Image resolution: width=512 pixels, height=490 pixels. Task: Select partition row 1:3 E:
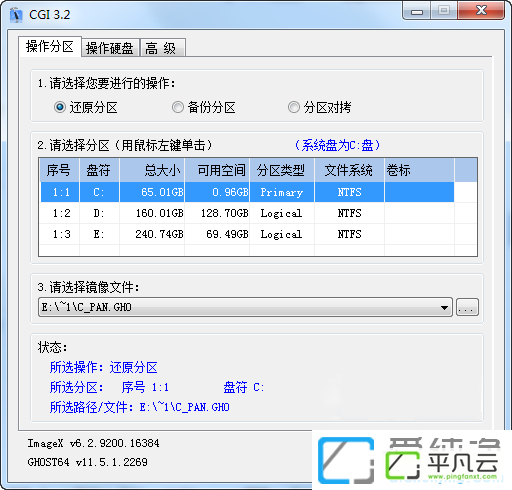point(247,234)
